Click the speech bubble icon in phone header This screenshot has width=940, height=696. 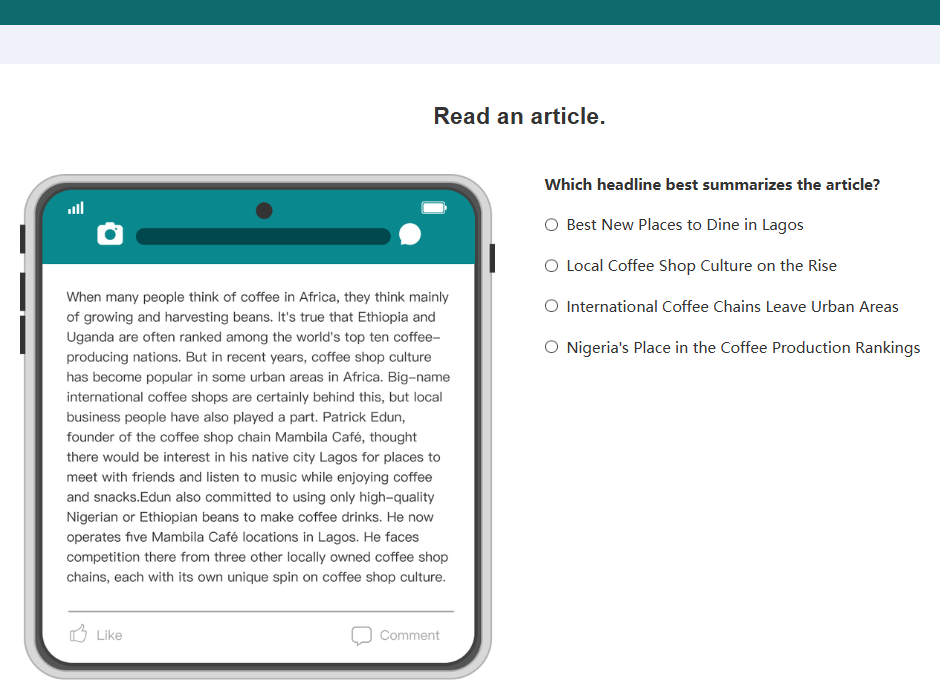pos(410,234)
